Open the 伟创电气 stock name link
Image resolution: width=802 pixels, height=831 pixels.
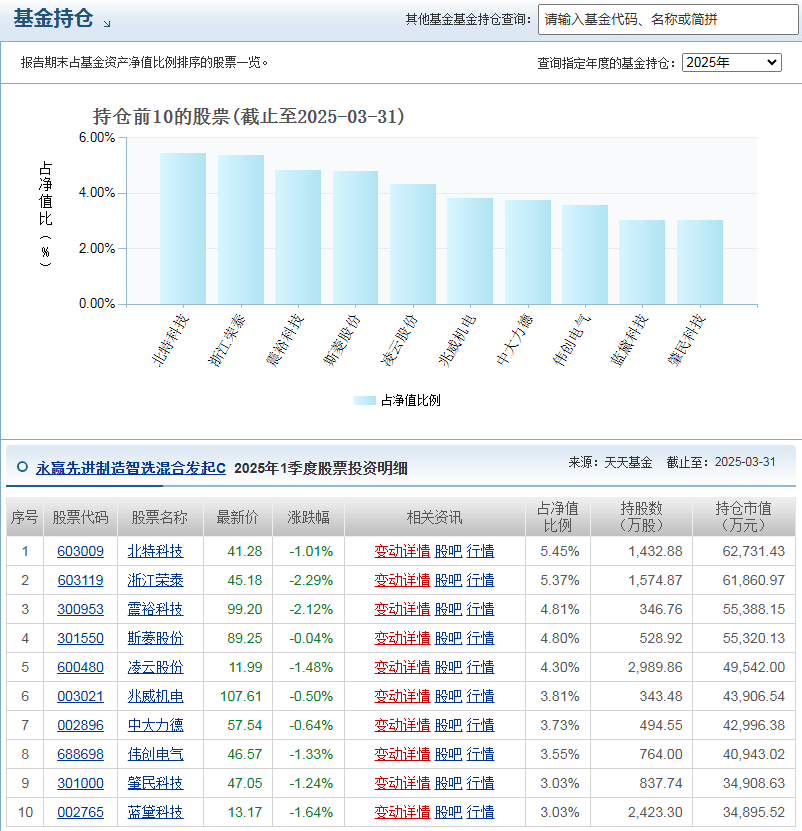click(x=155, y=754)
